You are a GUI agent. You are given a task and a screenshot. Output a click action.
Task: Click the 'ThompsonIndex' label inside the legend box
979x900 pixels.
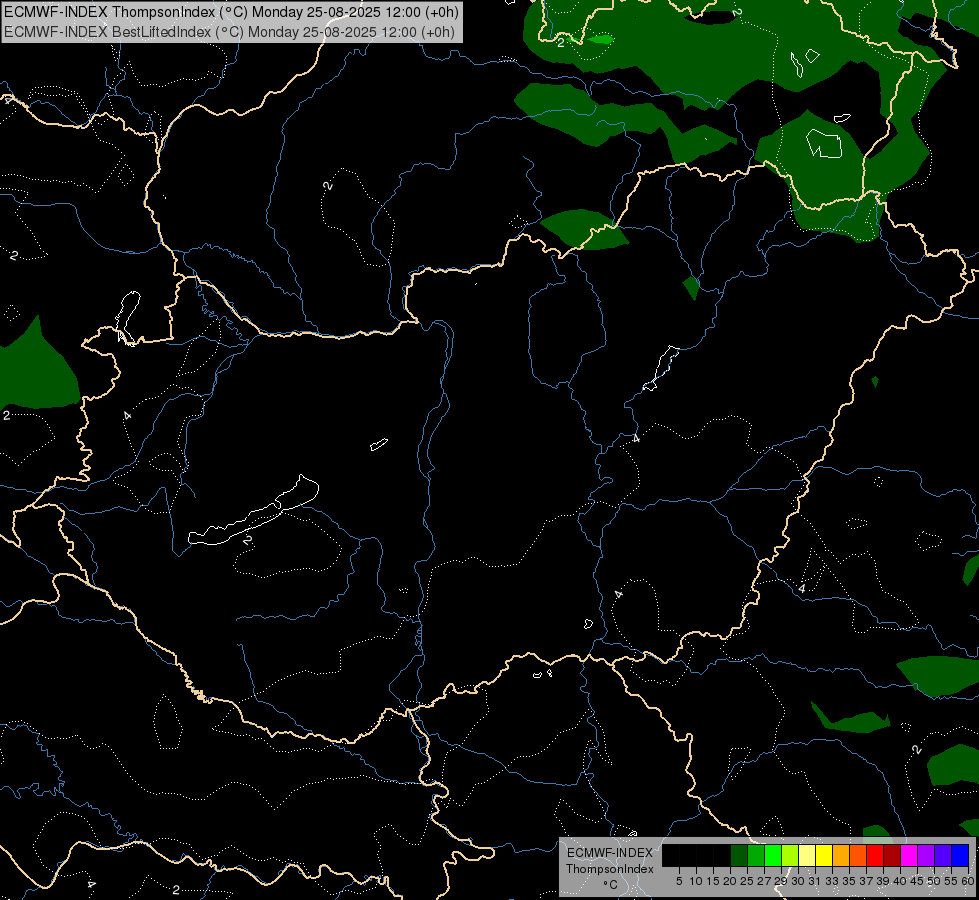tap(610, 869)
